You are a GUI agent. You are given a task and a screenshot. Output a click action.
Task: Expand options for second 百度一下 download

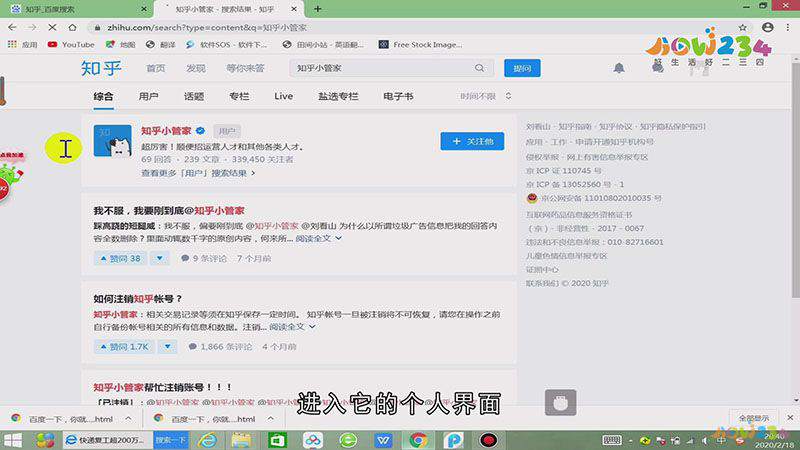point(270,418)
